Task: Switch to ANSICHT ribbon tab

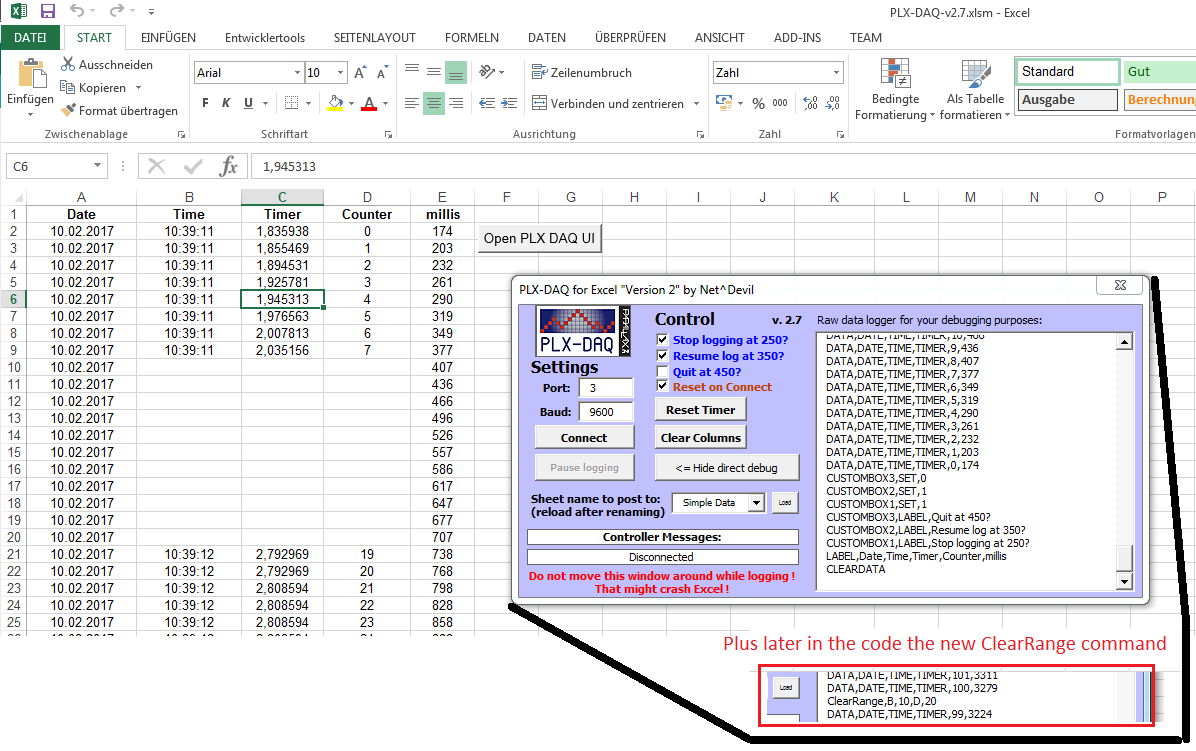Action: pos(719,37)
